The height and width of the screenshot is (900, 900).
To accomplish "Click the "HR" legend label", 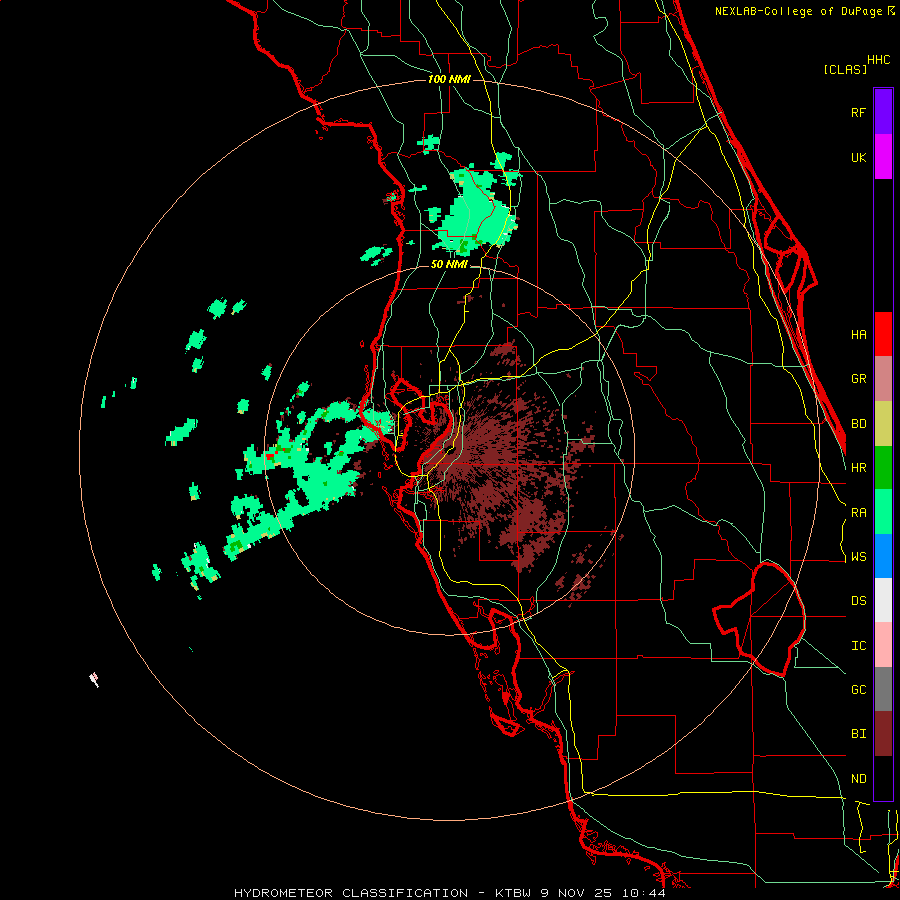I will pyautogui.click(x=858, y=468).
